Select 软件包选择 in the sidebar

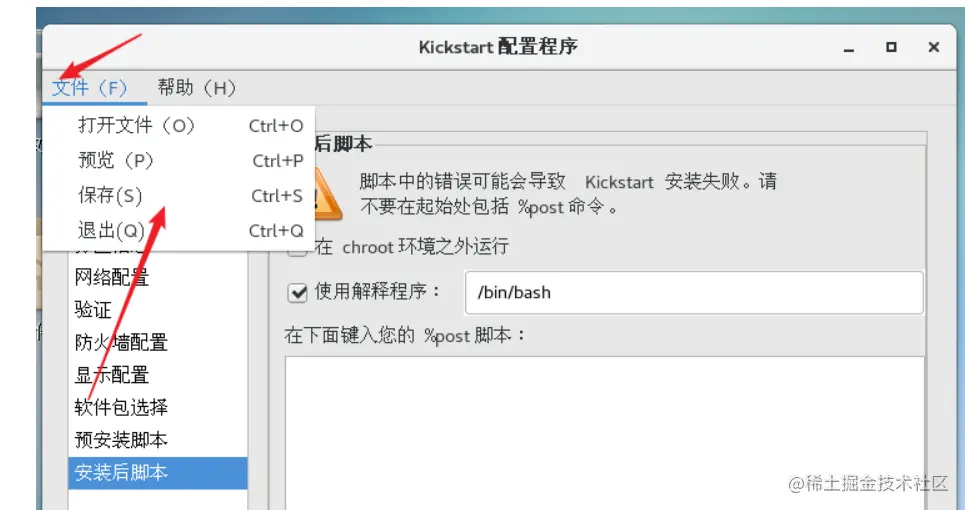158,408
